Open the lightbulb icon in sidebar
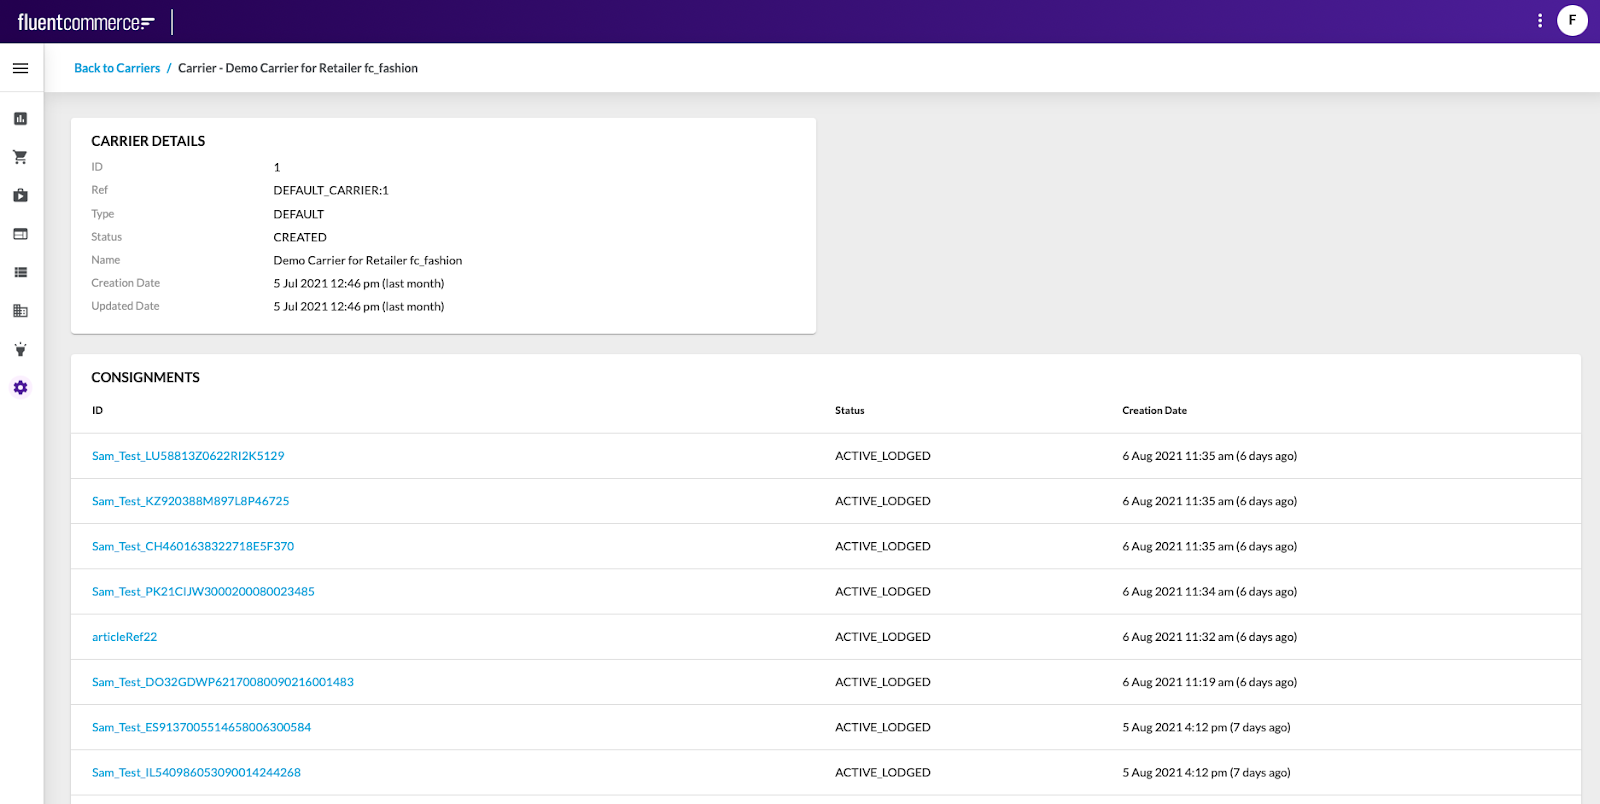This screenshot has width=1600, height=804. 20,349
